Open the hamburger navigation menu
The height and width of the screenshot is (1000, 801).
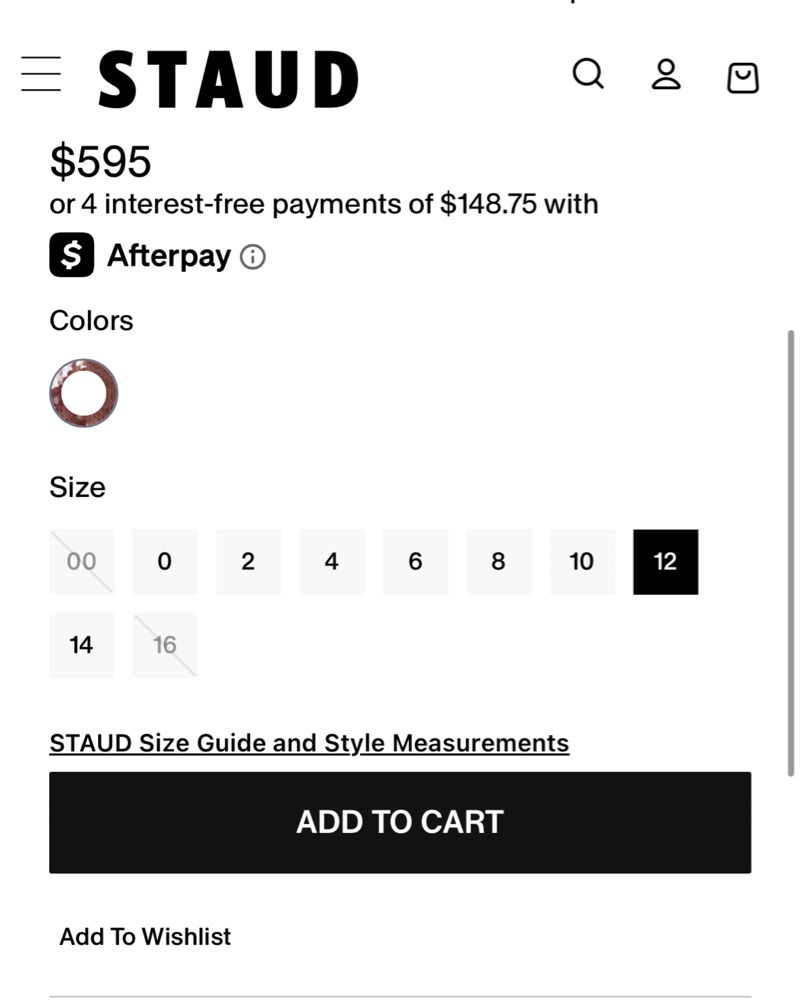[x=41, y=75]
